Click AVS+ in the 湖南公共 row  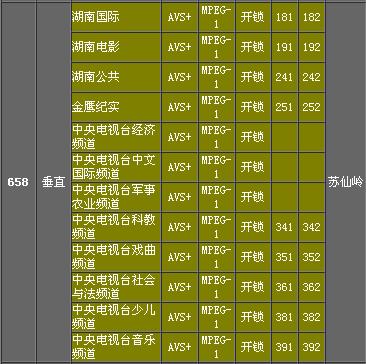click(180, 77)
